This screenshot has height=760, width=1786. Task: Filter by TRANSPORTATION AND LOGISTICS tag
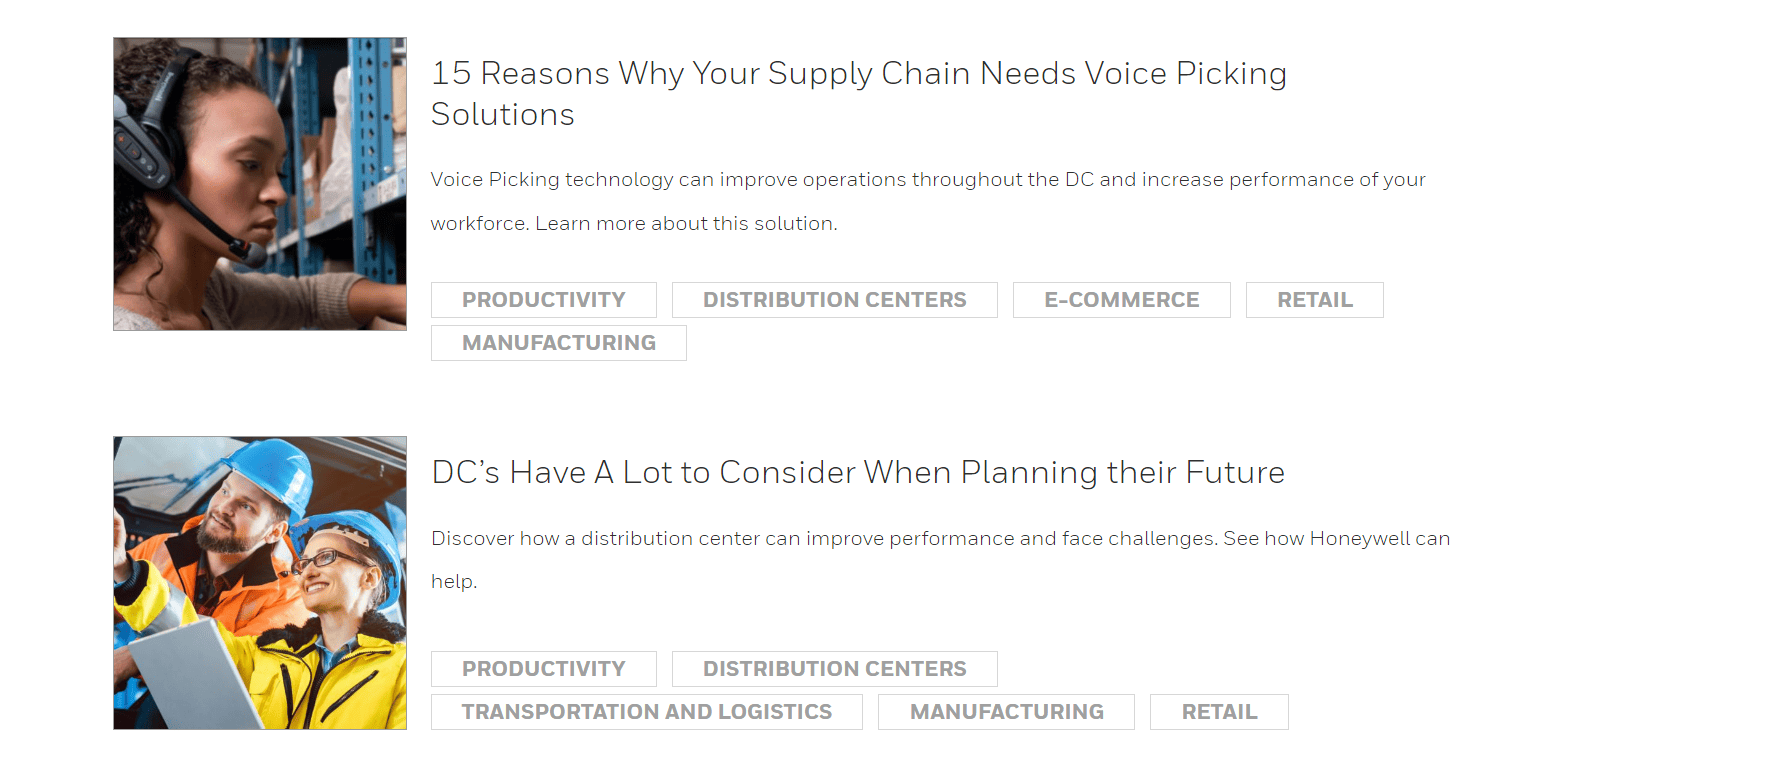(x=647, y=712)
